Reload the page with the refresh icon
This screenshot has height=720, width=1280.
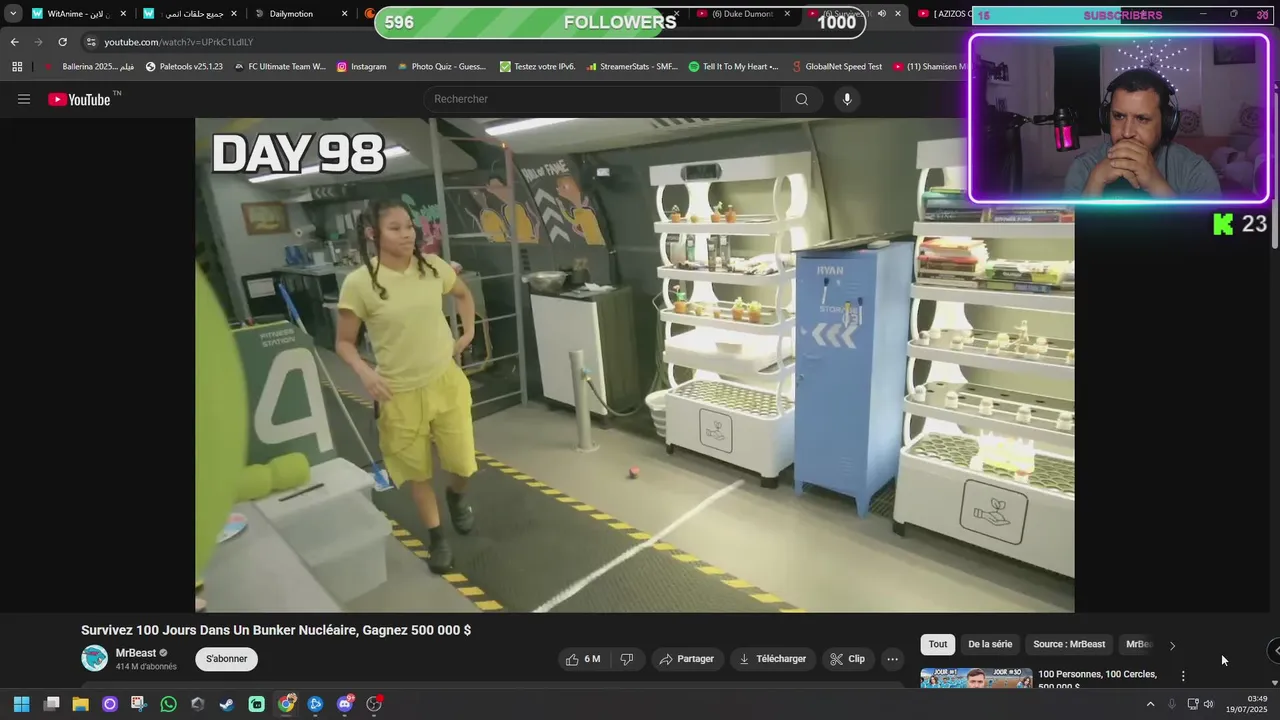(62, 42)
